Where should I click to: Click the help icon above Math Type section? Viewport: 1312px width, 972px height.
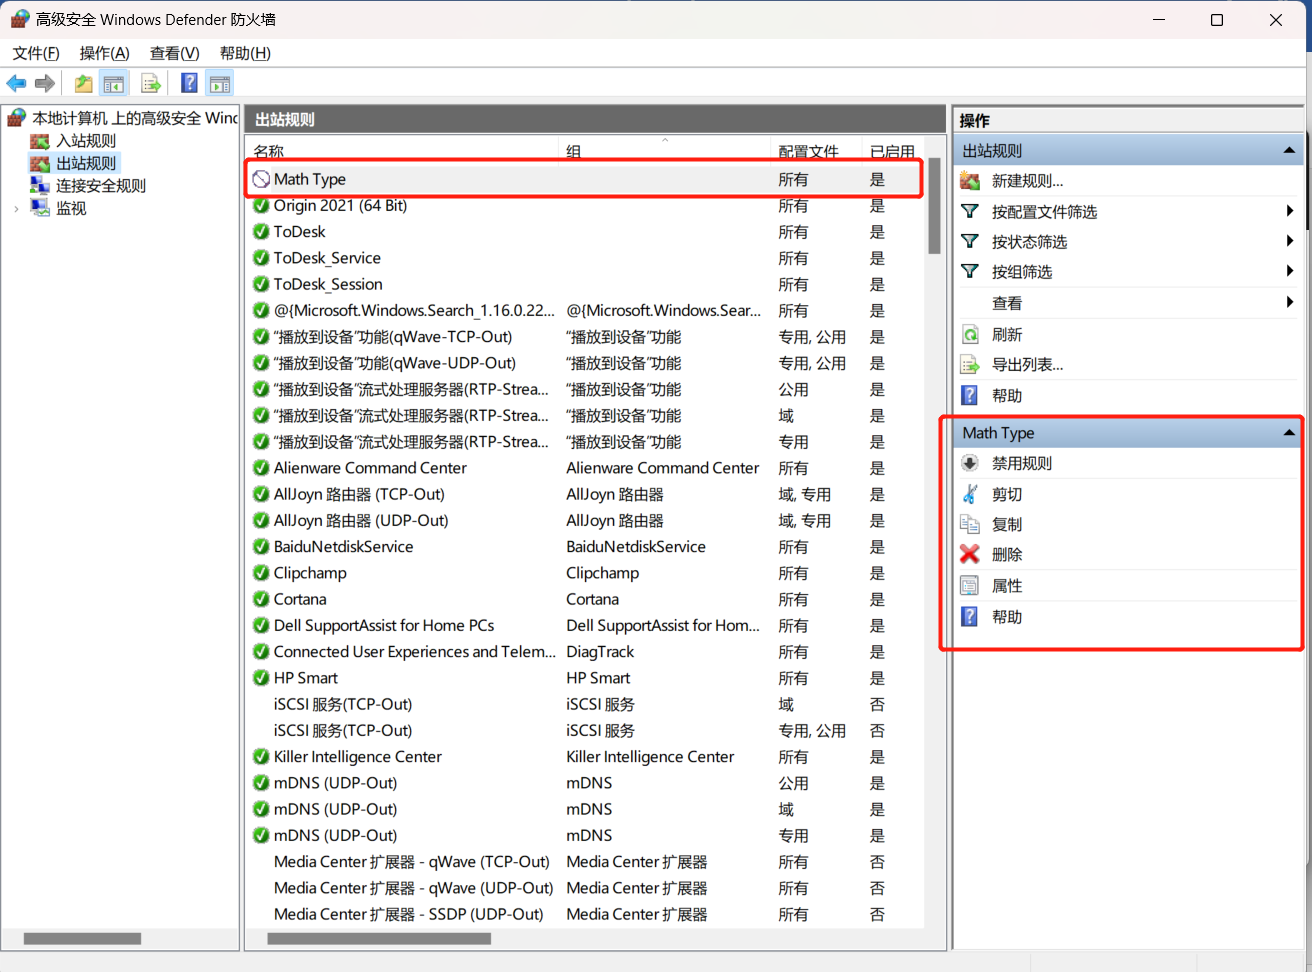970,395
